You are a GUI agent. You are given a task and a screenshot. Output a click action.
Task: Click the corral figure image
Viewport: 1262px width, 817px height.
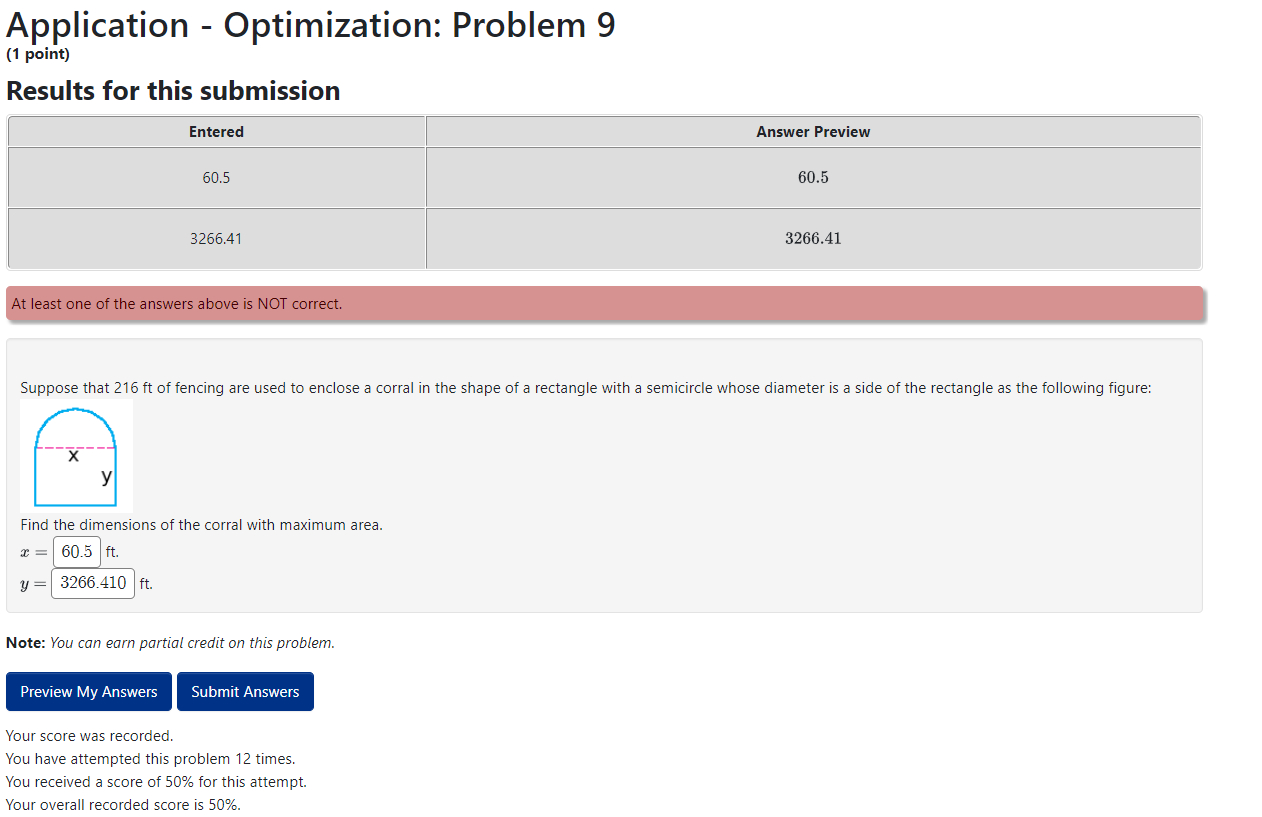[x=75, y=456]
